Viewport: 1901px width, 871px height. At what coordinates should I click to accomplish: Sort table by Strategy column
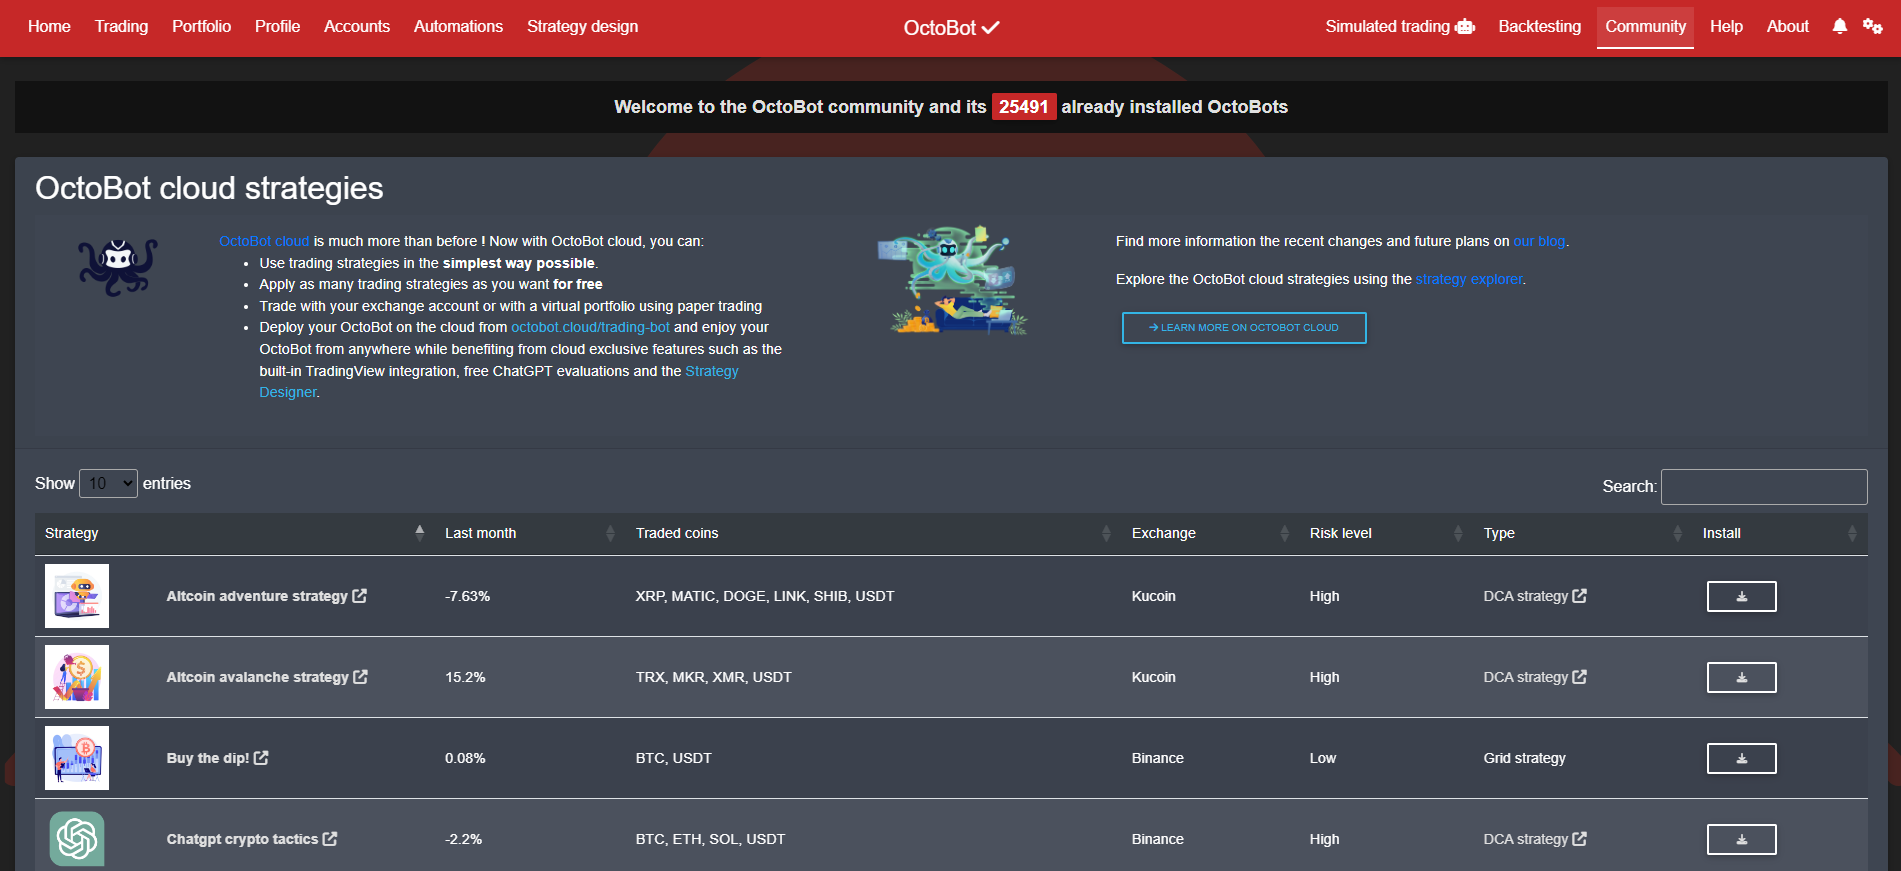click(x=235, y=533)
